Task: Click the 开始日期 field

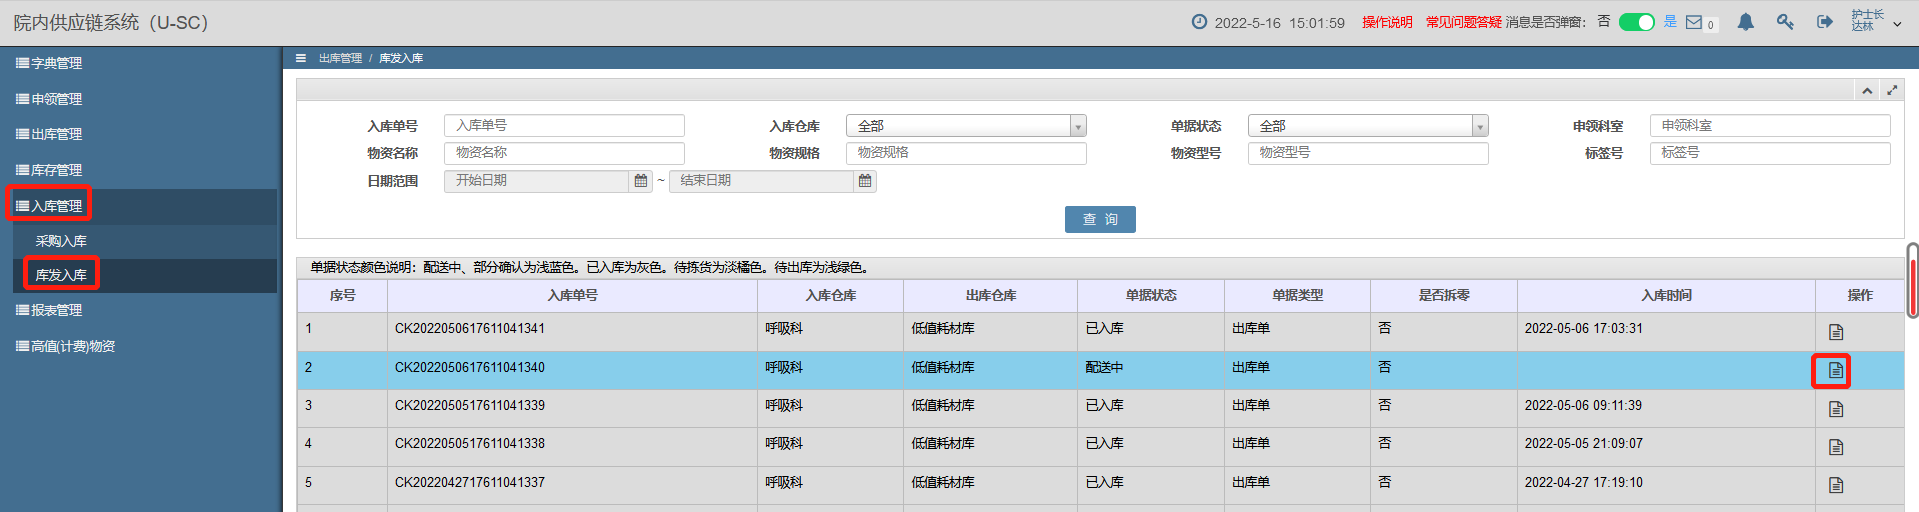Action: 537,181
